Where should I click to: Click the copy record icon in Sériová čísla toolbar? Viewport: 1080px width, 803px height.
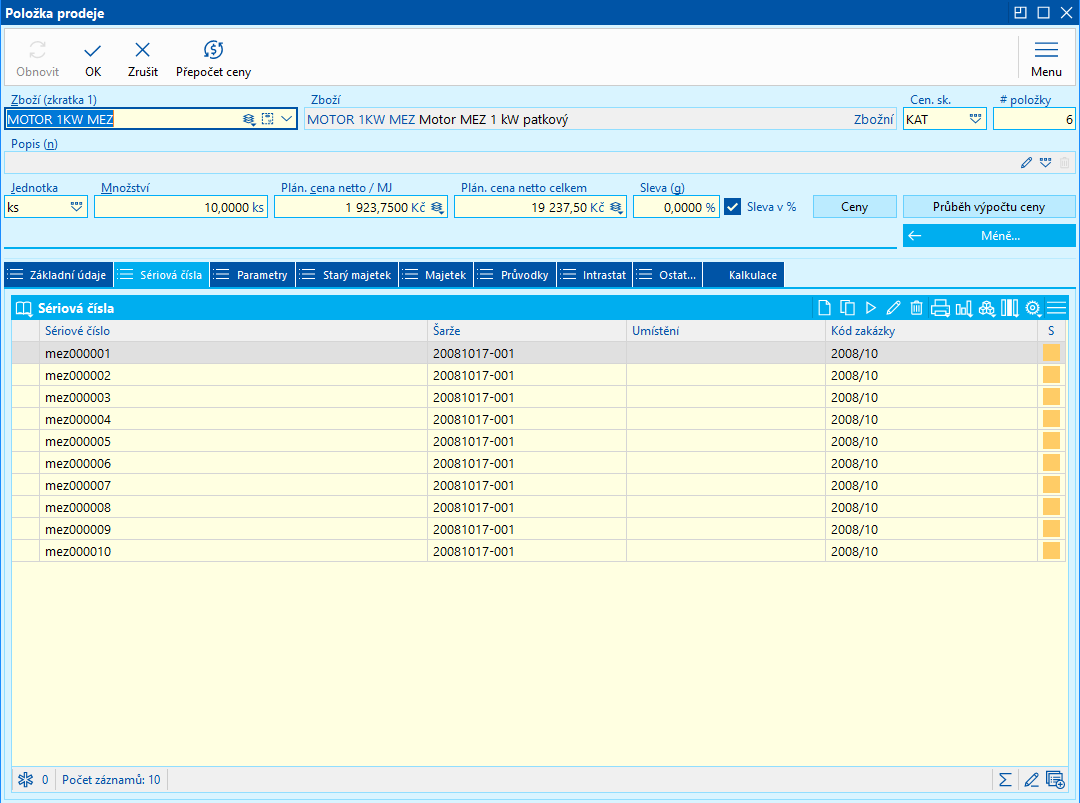click(x=847, y=308)
